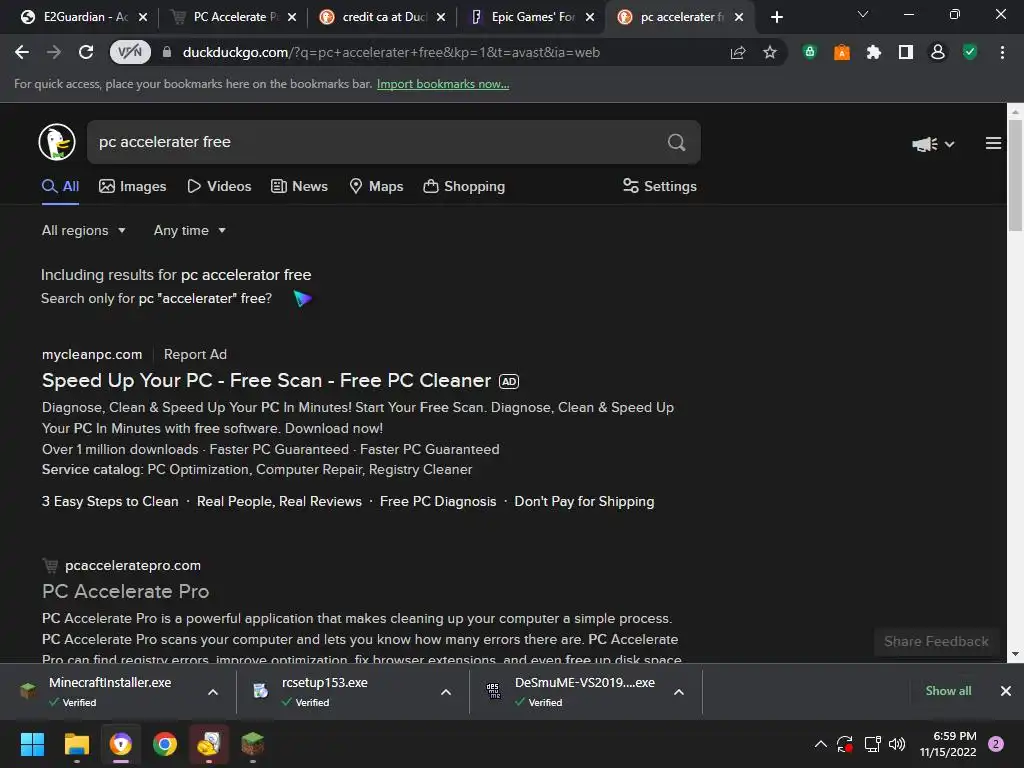Dismiss the downloads bar
Screen dimensions: 1024x768
(1006, 691)
